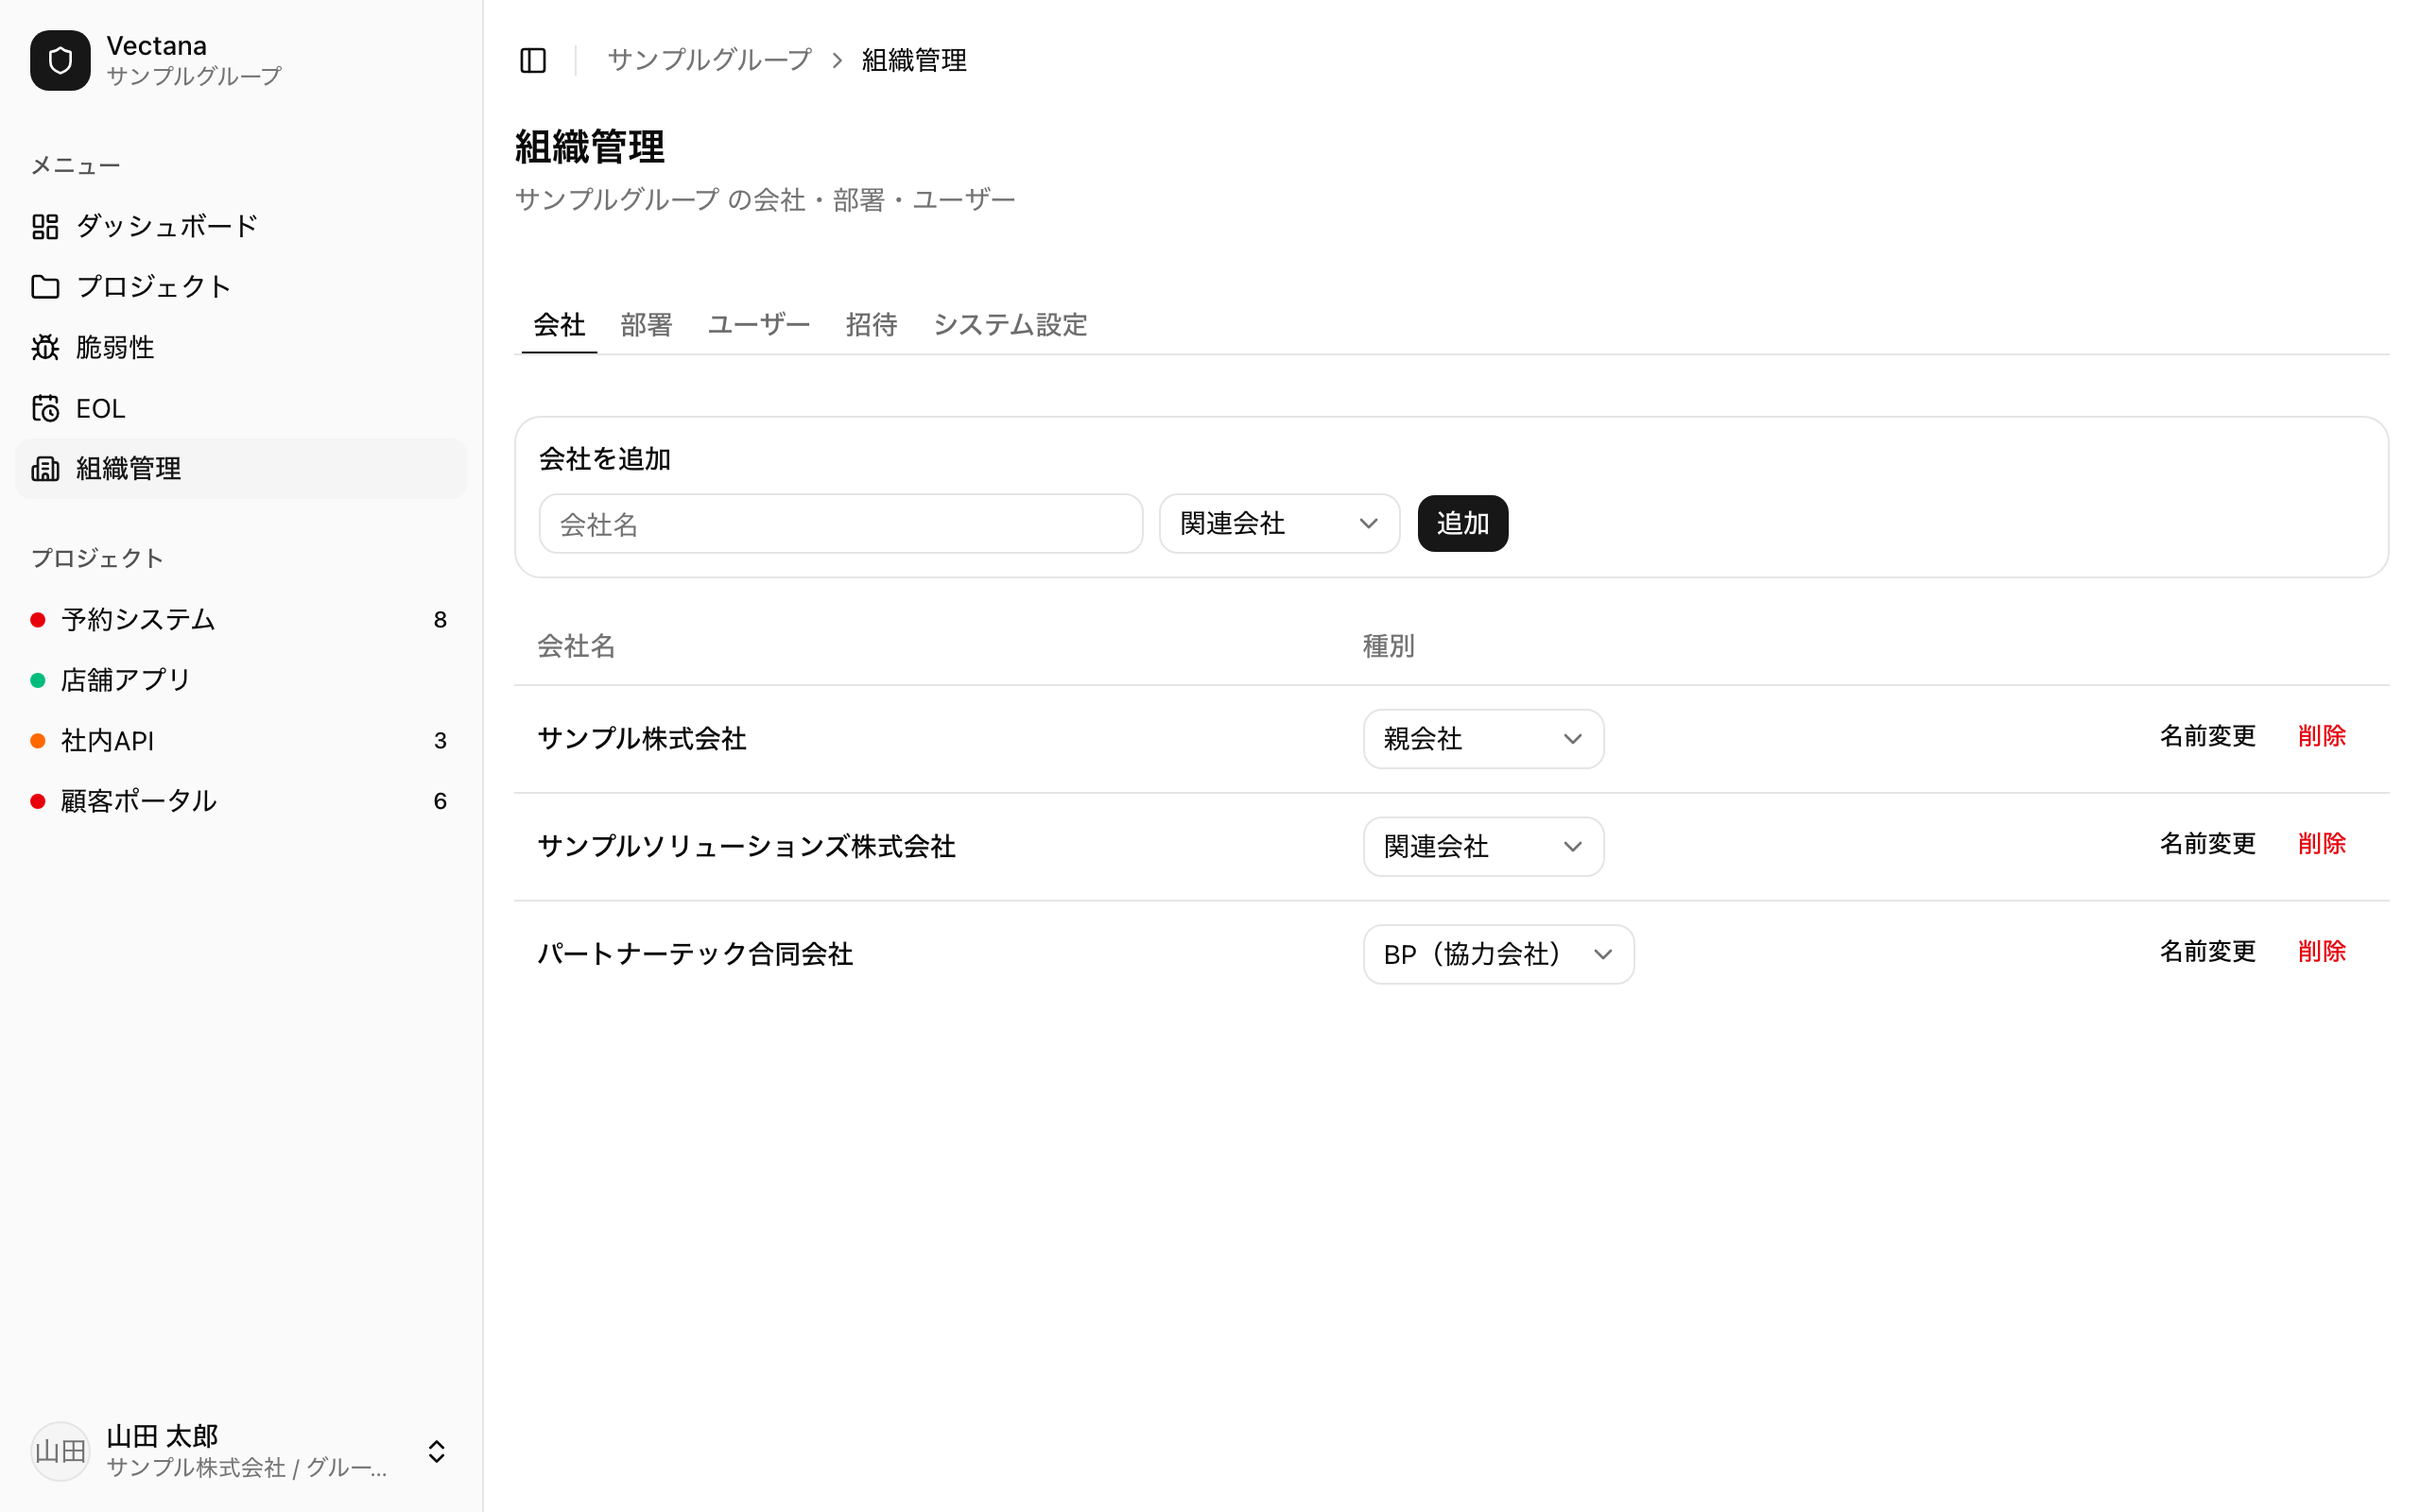Click the 脆弱性 bug icon
Image resolution: width=2420 pixels, height=1512 pixels.
tap(45, 347)
